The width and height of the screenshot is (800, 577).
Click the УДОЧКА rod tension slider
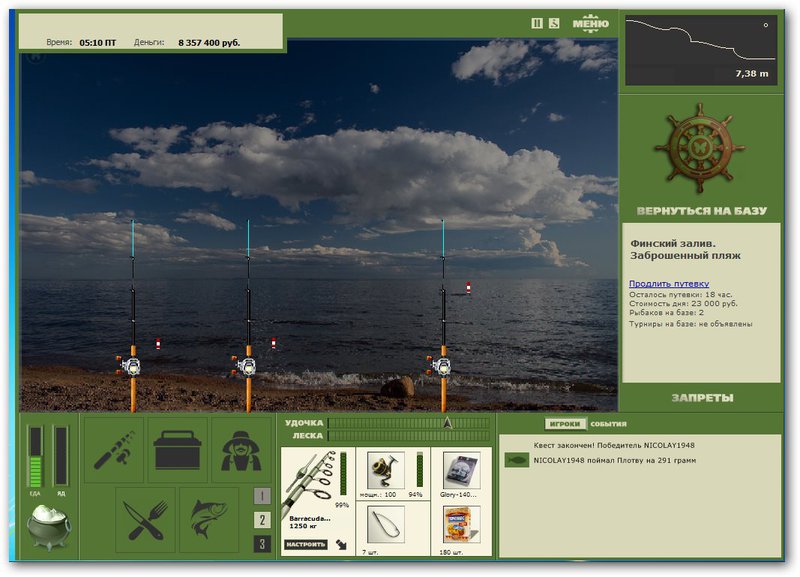[409, 423]
